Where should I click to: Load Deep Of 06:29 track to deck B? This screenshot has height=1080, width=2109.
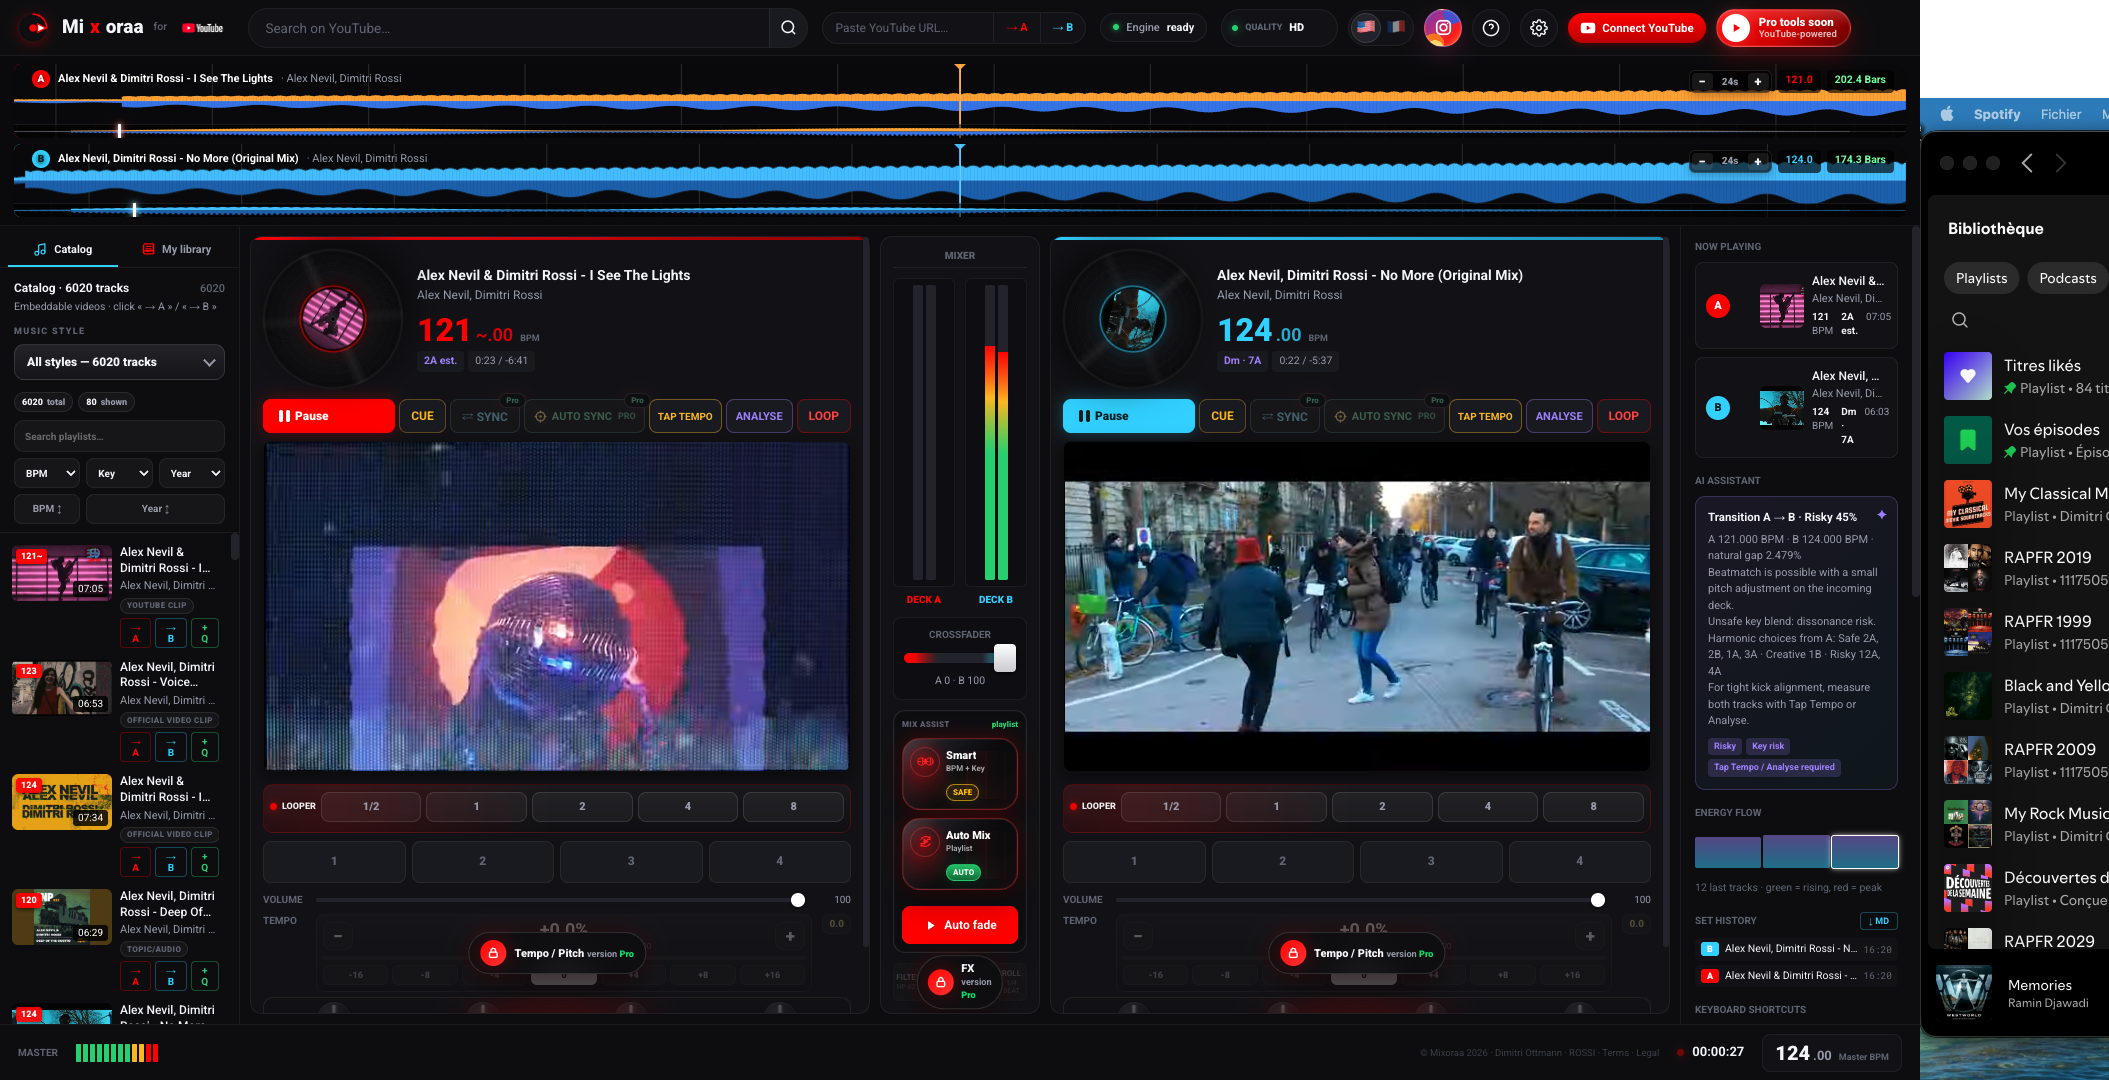[x=170, y=976]
